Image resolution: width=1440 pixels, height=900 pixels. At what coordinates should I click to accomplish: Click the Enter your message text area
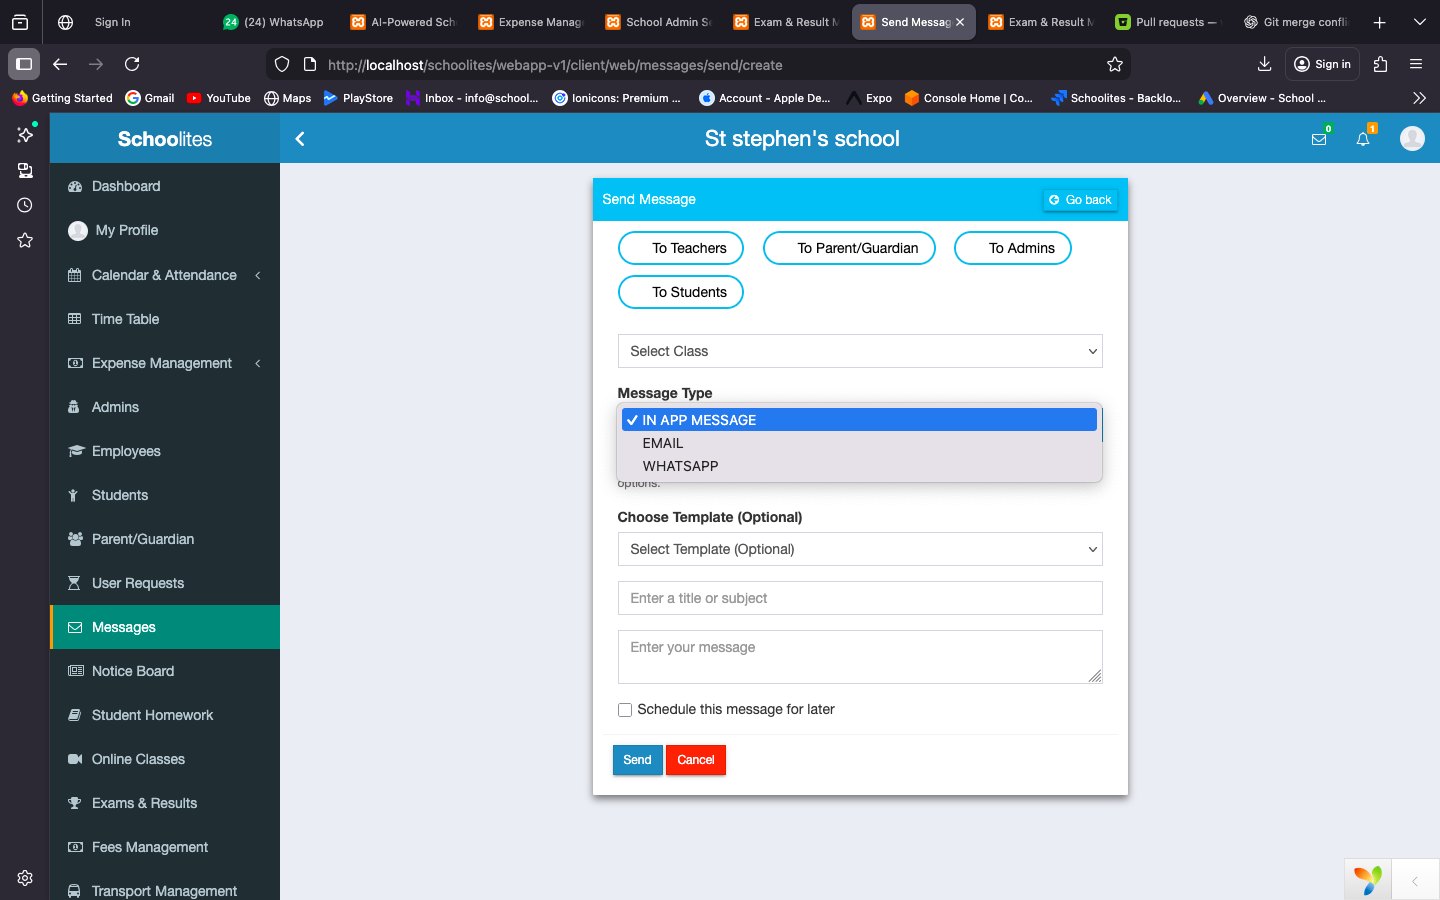[x=860, y=656]
